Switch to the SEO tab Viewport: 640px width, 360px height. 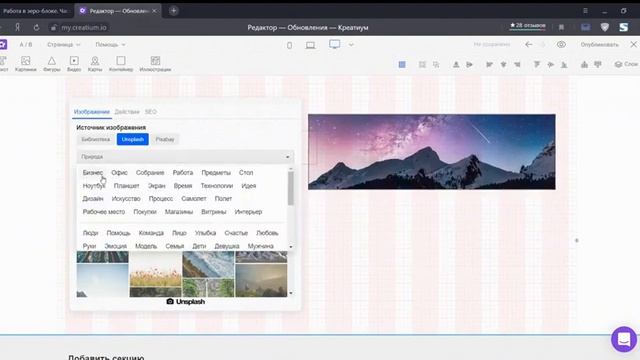pos(151,111)
